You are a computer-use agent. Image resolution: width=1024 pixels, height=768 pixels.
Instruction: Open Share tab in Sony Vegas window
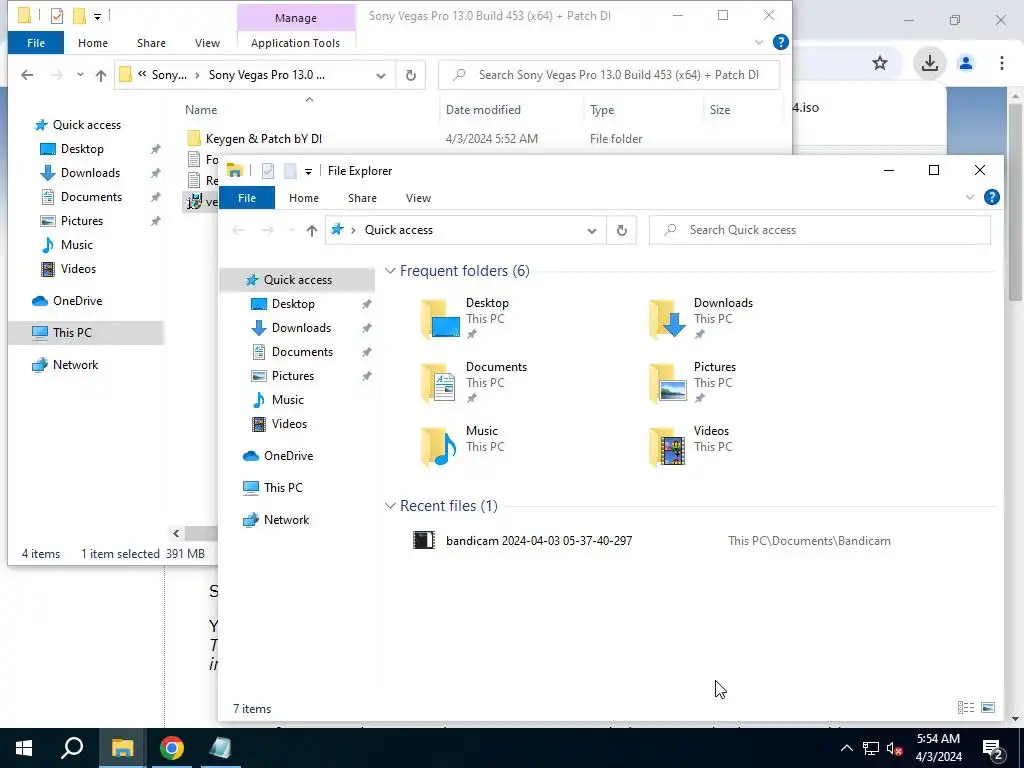click(152, 43)
